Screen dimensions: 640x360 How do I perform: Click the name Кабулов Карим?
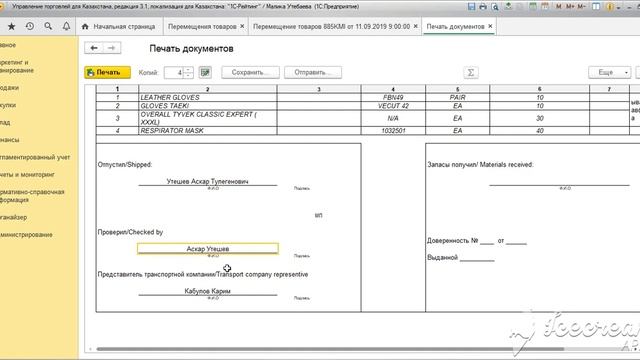click(x=207, y=291)
